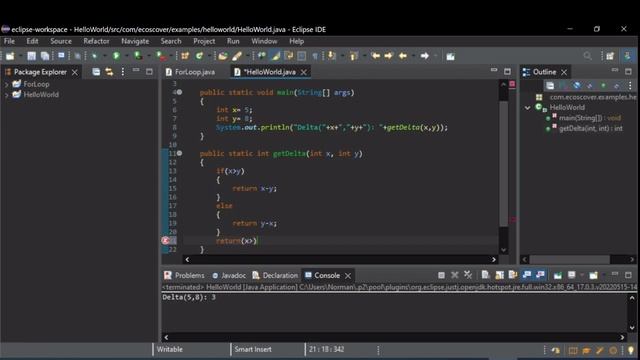Collapse all in Package Explorer
This screenshot has height=360, width=640.
pyautogui.click(x=96, y=72)
